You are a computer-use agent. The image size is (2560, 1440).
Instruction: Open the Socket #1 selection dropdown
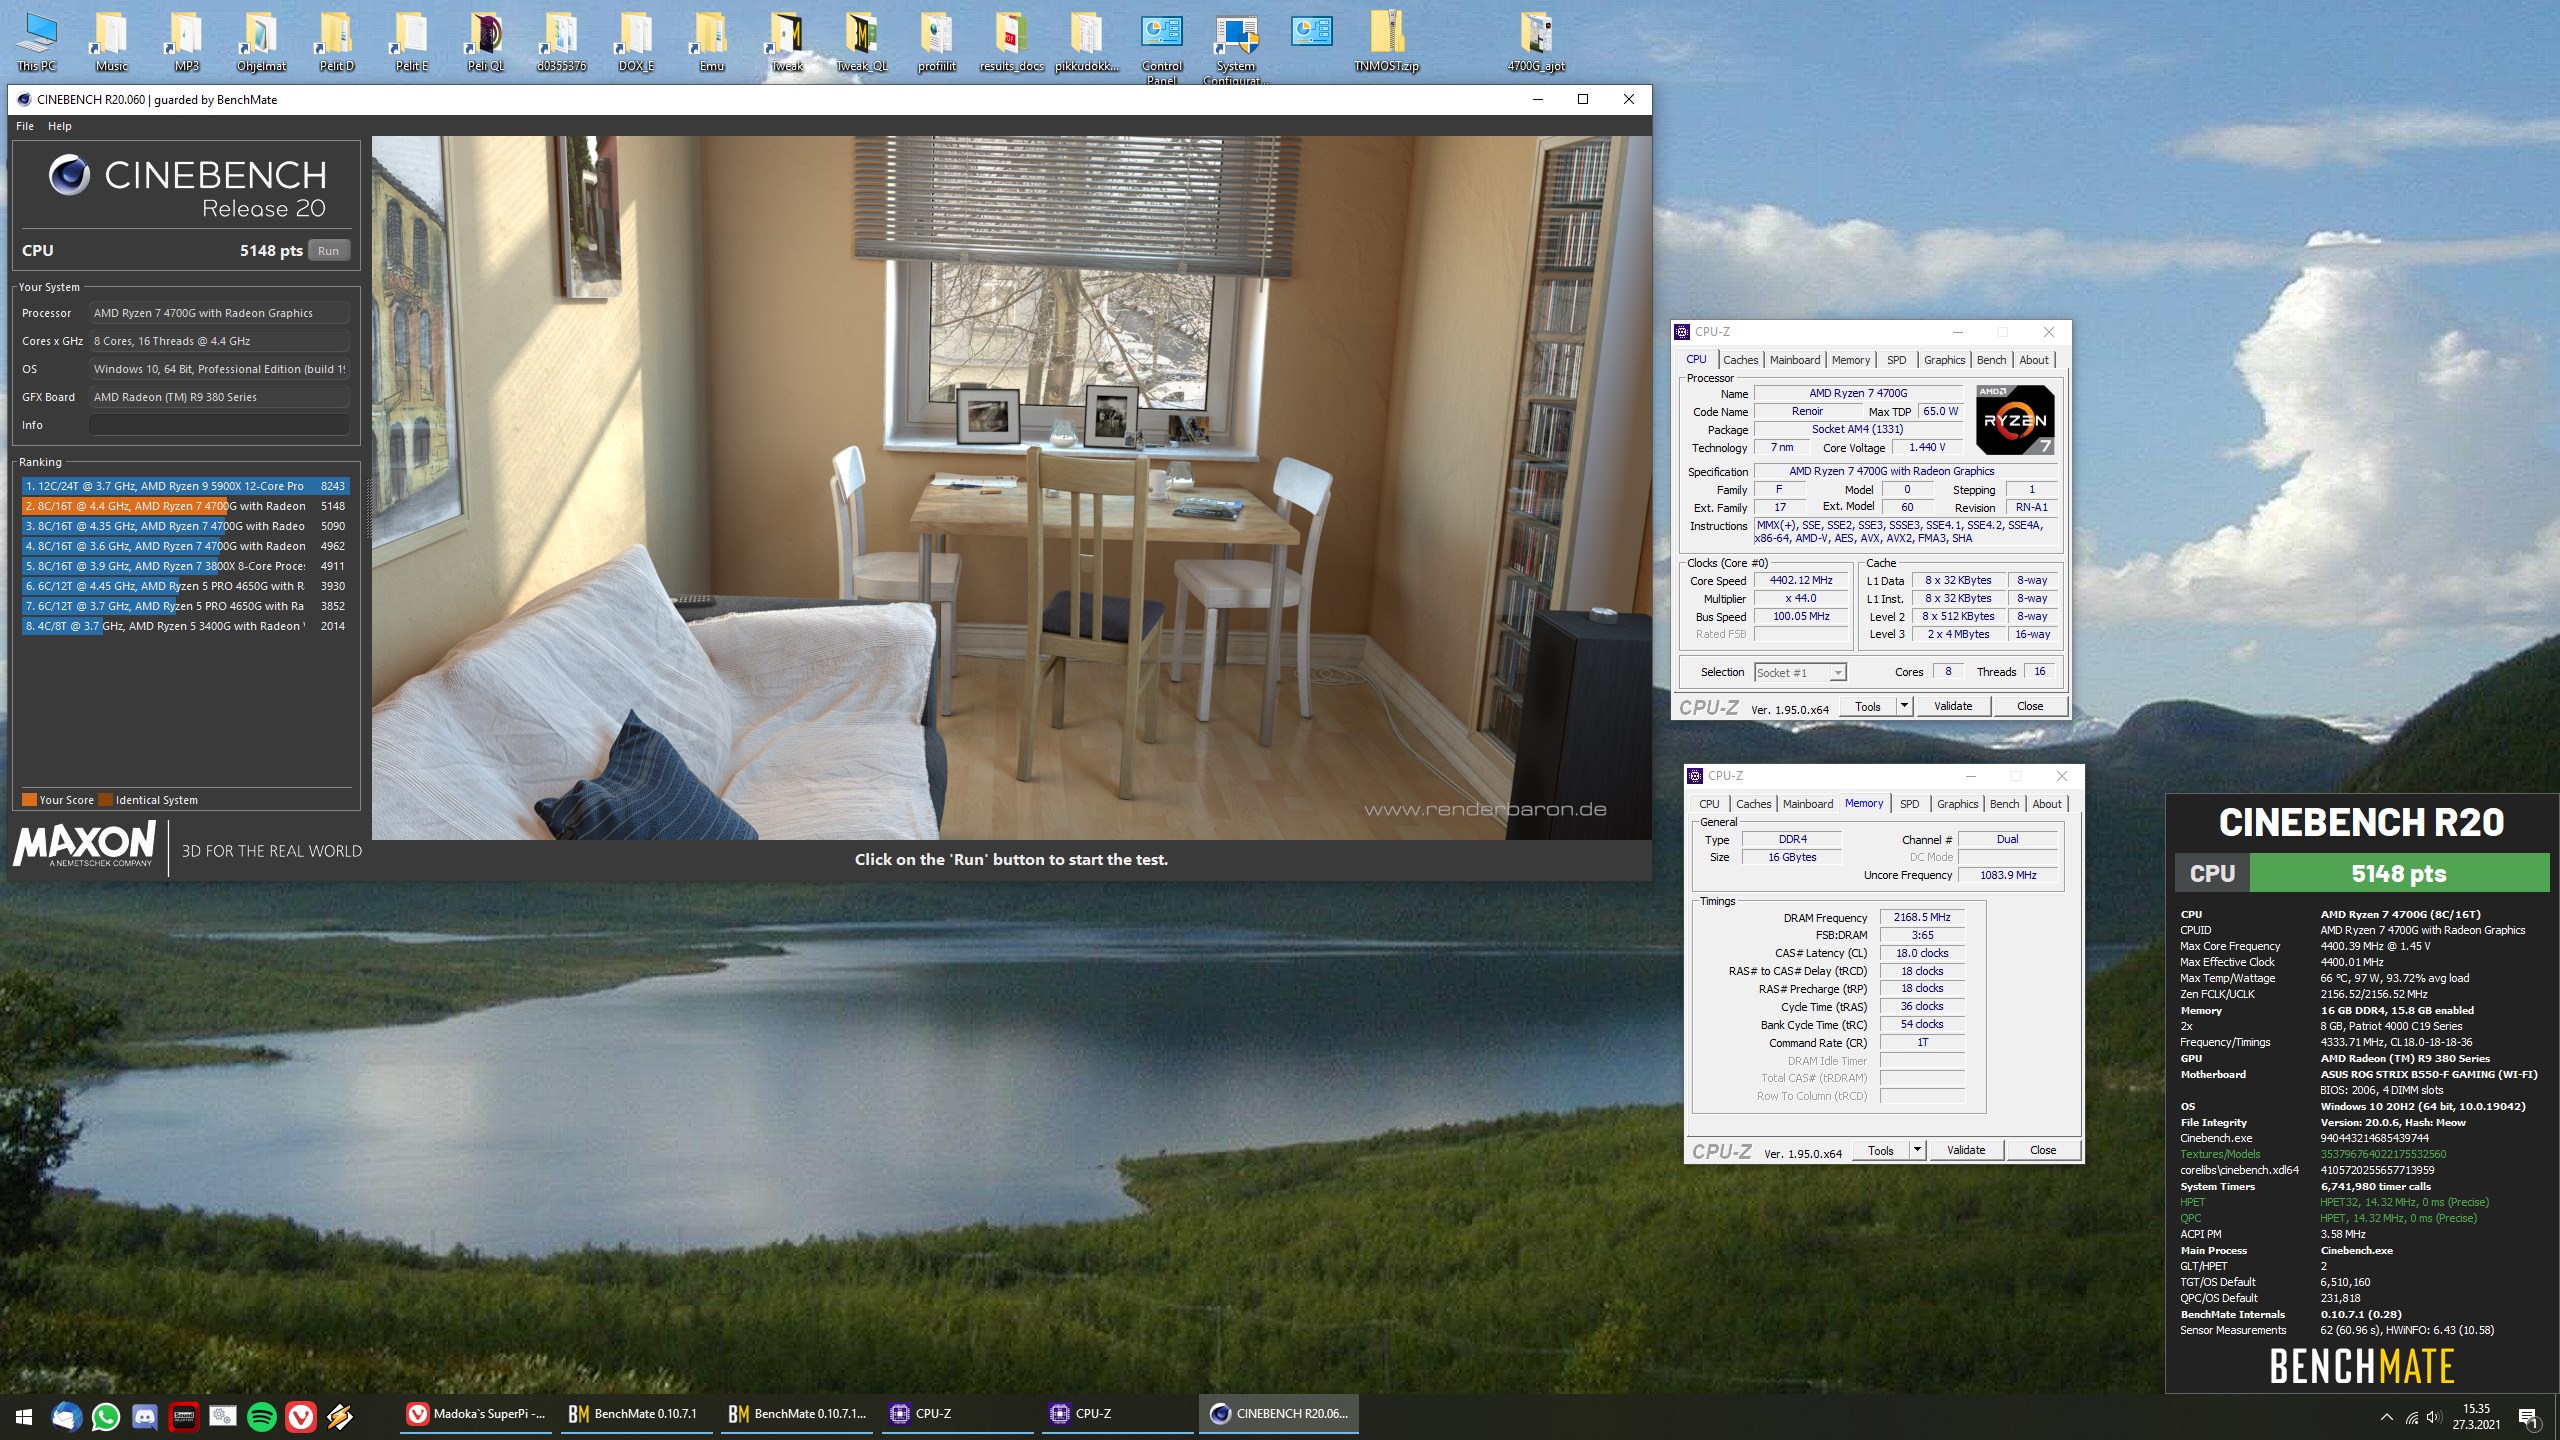(1800, 673)
